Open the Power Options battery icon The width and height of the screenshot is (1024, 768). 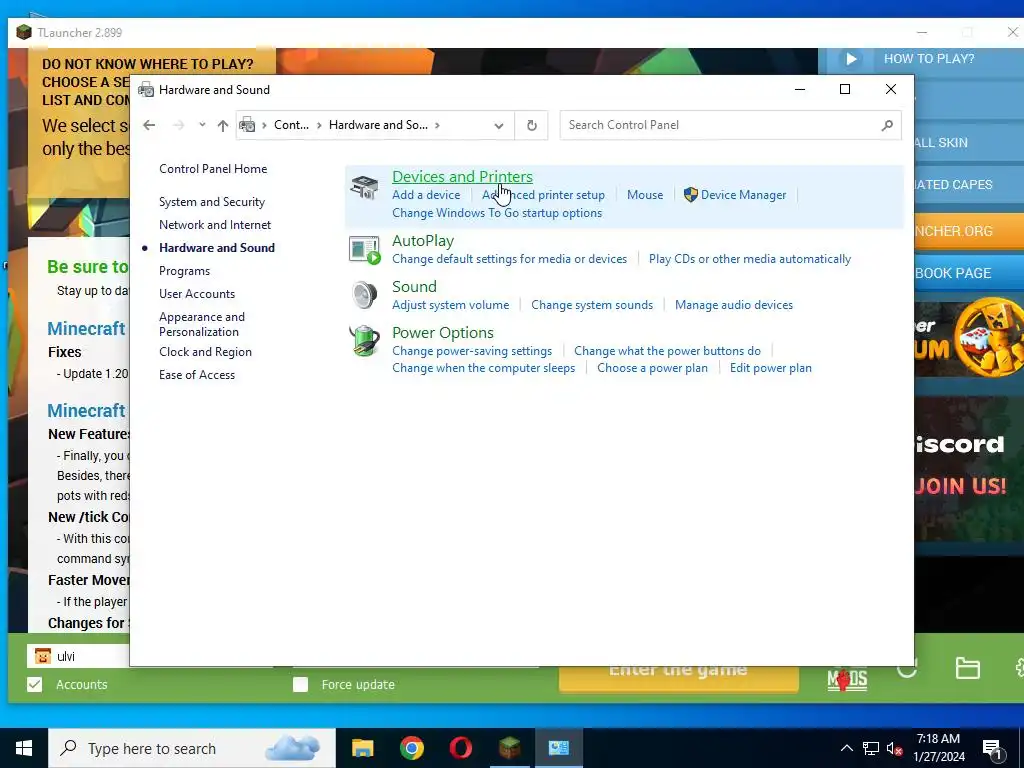point(364,341)
